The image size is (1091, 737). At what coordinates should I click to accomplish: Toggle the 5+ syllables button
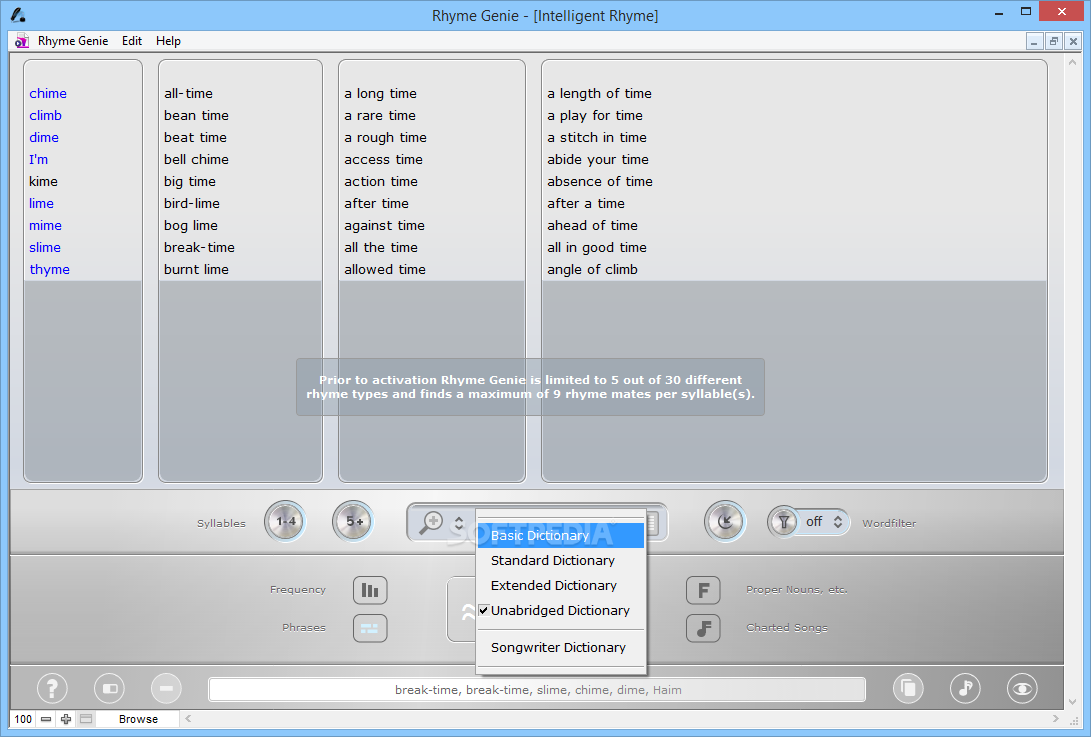353,521
